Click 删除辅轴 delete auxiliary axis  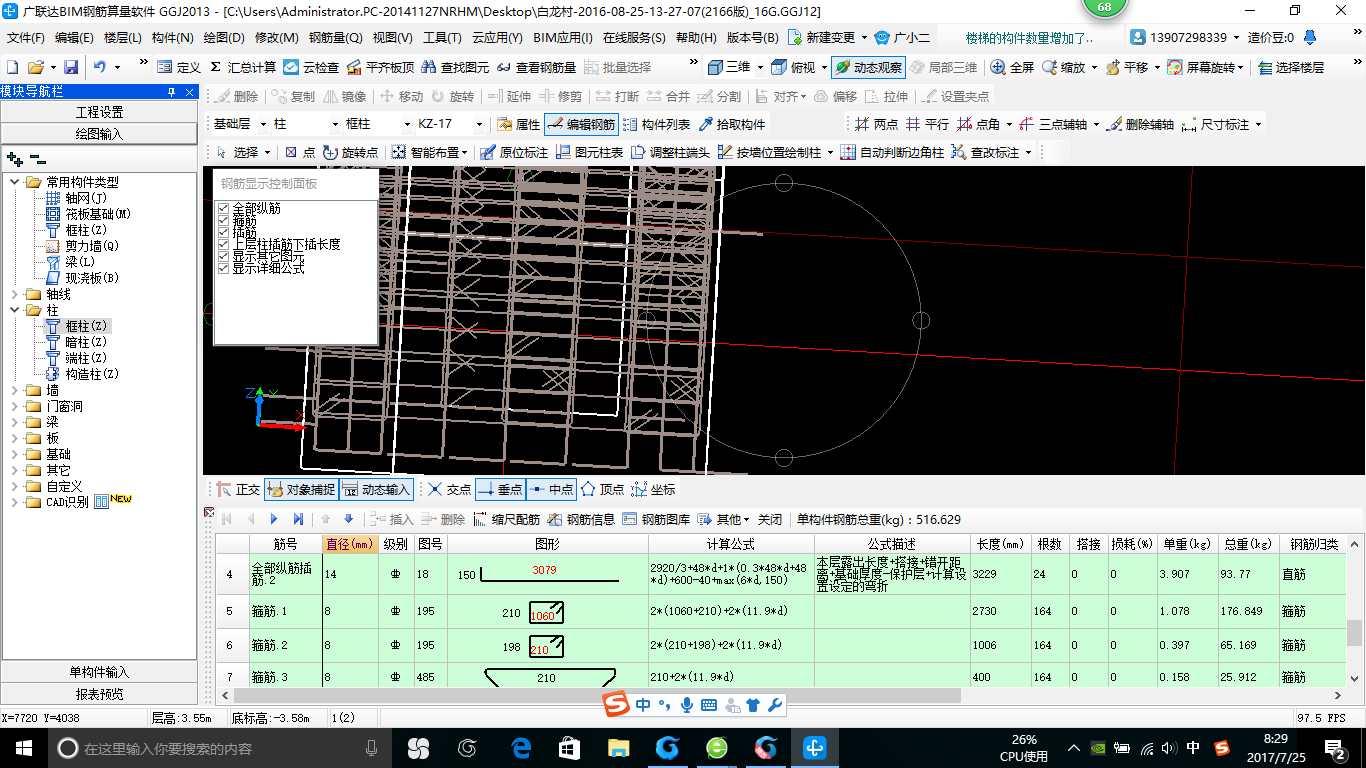coord(1140,125)
